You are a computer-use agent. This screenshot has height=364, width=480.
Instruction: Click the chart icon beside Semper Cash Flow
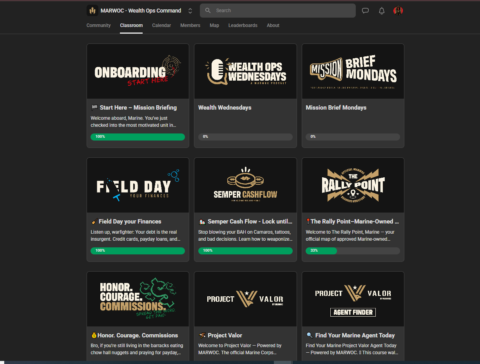coord(202,222)
